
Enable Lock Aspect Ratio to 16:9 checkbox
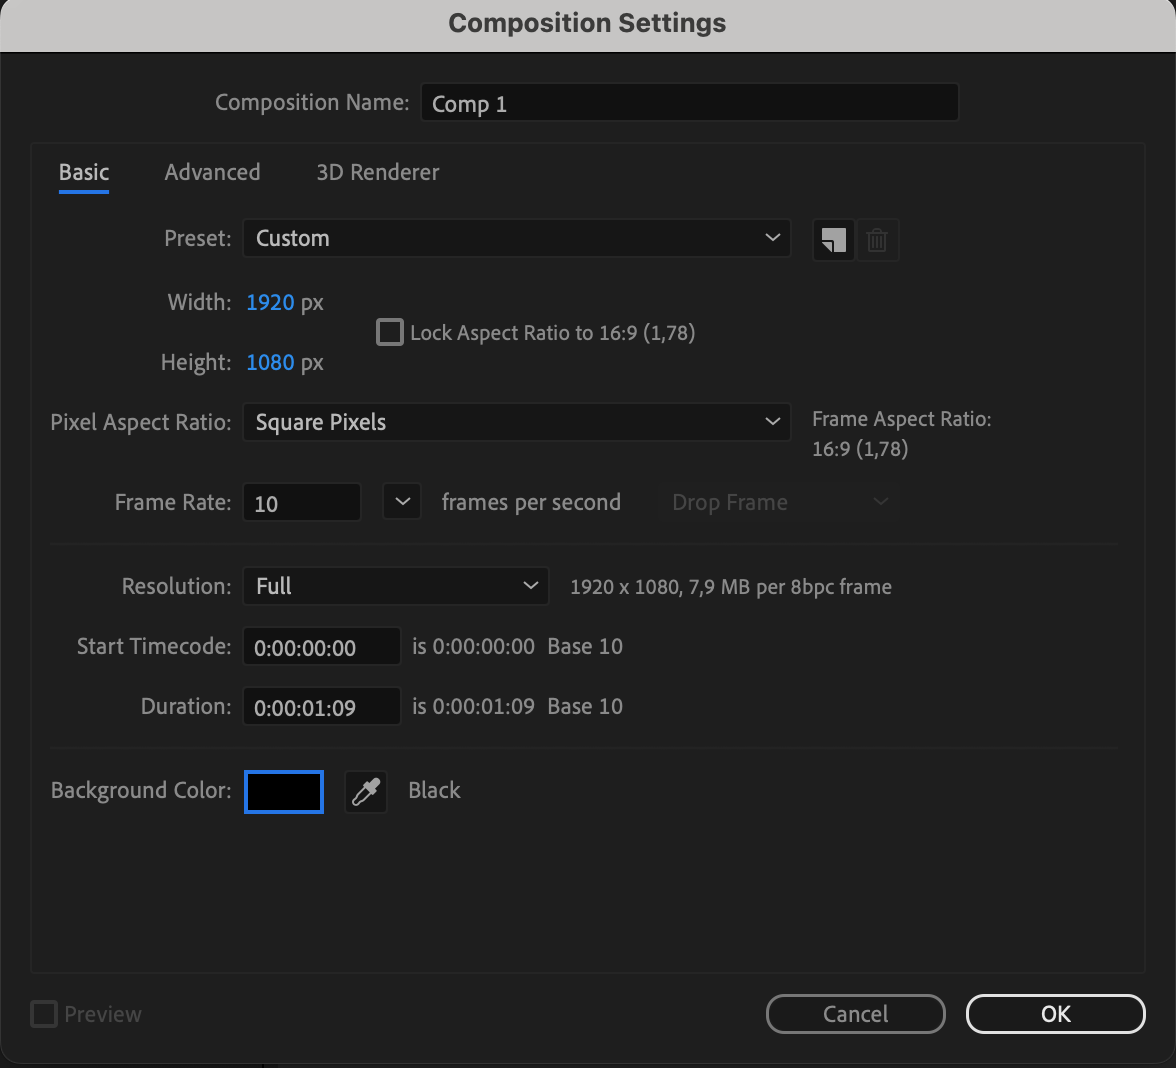(389, 332)
